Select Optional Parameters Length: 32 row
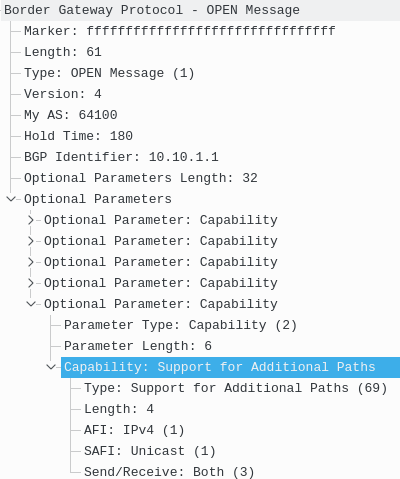400x479 pixels. (141, 178)
